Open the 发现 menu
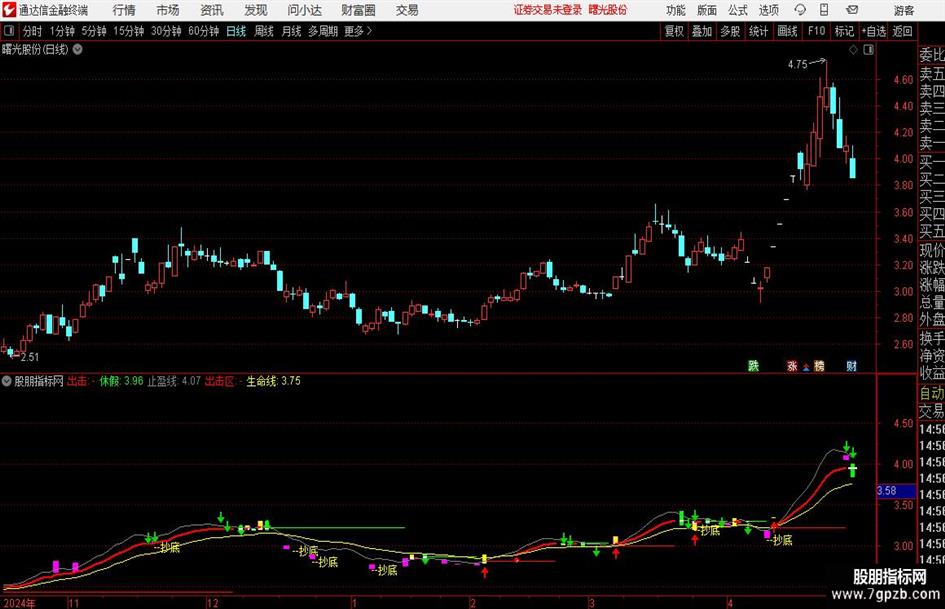 [256, 10]
